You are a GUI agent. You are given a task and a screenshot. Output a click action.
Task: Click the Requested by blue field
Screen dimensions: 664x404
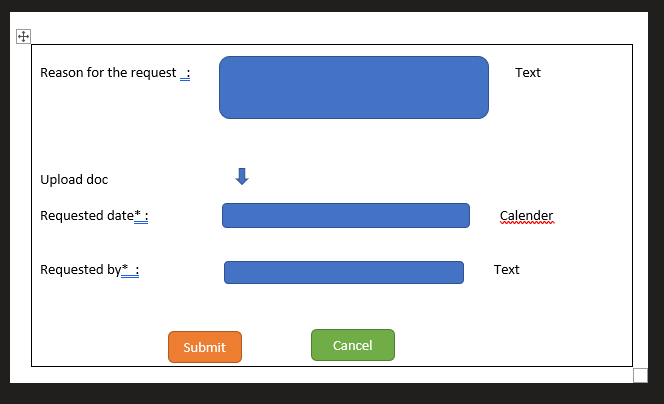(343, 272)
